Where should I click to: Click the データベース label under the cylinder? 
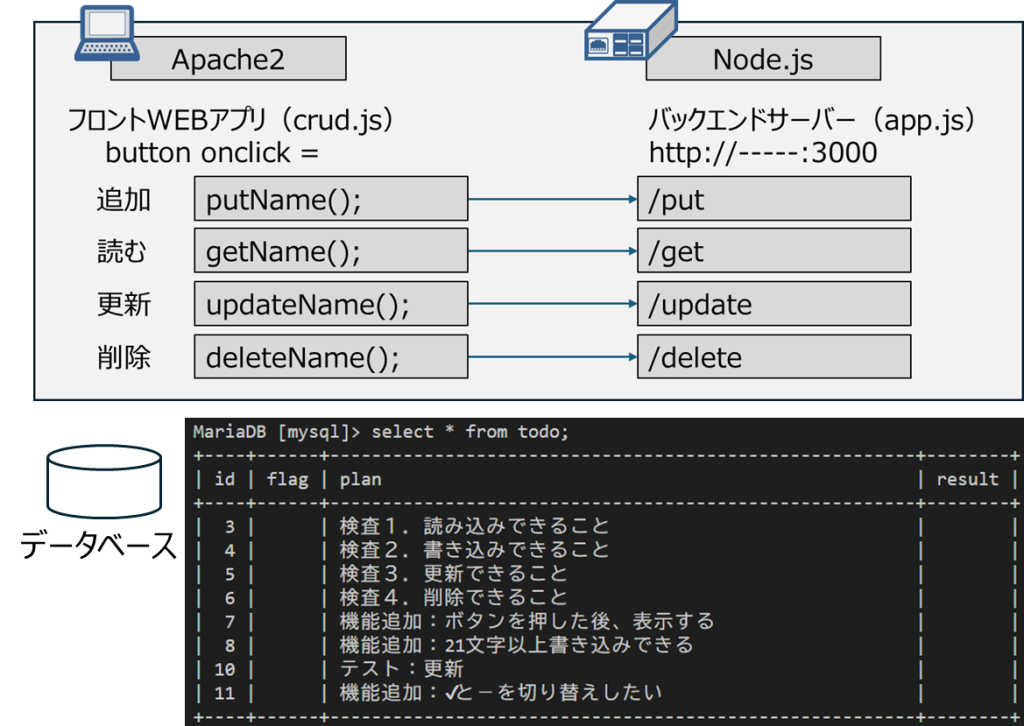click(99, 544)
